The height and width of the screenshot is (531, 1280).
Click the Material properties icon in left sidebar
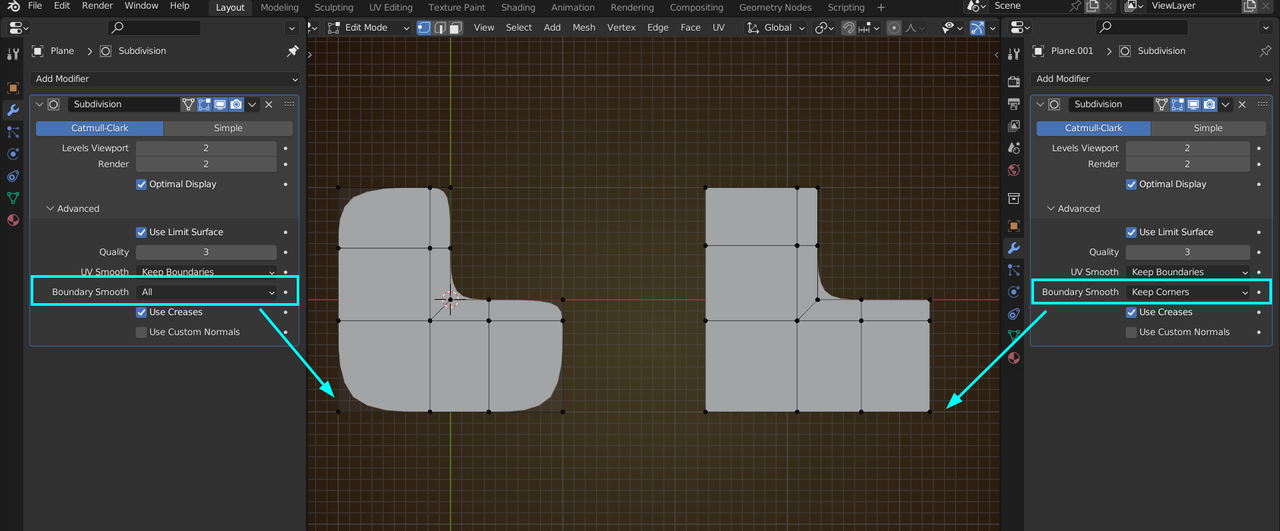click(x=13, y=220)
